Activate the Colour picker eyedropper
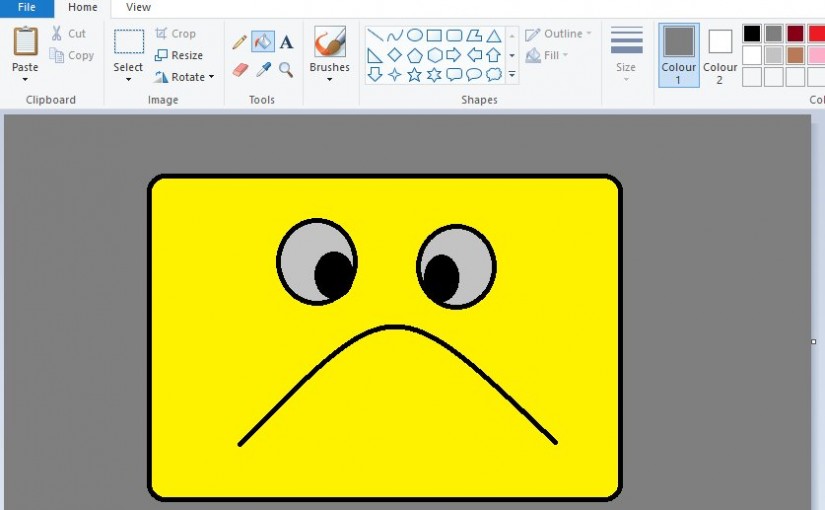The image size is (825, 510). click(263, 70)
